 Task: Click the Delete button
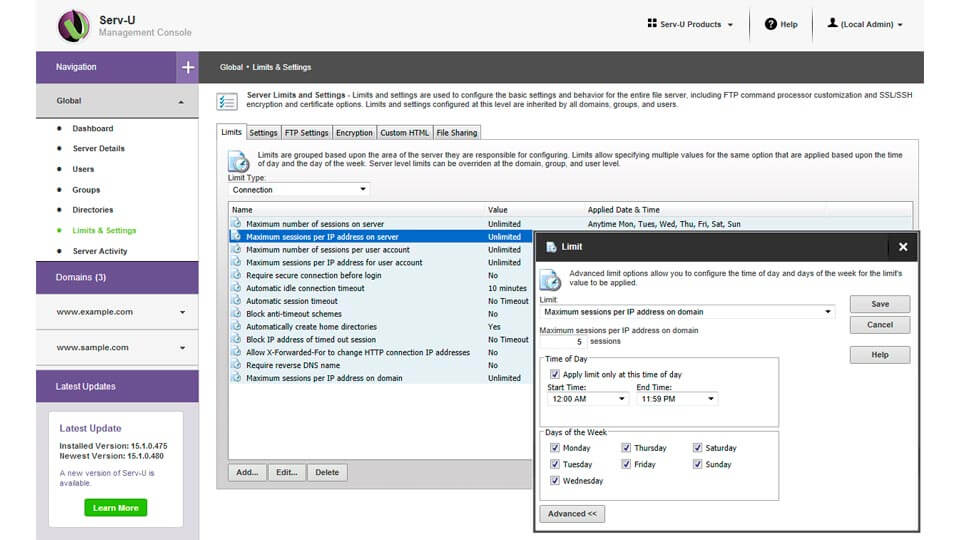[327, 472]
